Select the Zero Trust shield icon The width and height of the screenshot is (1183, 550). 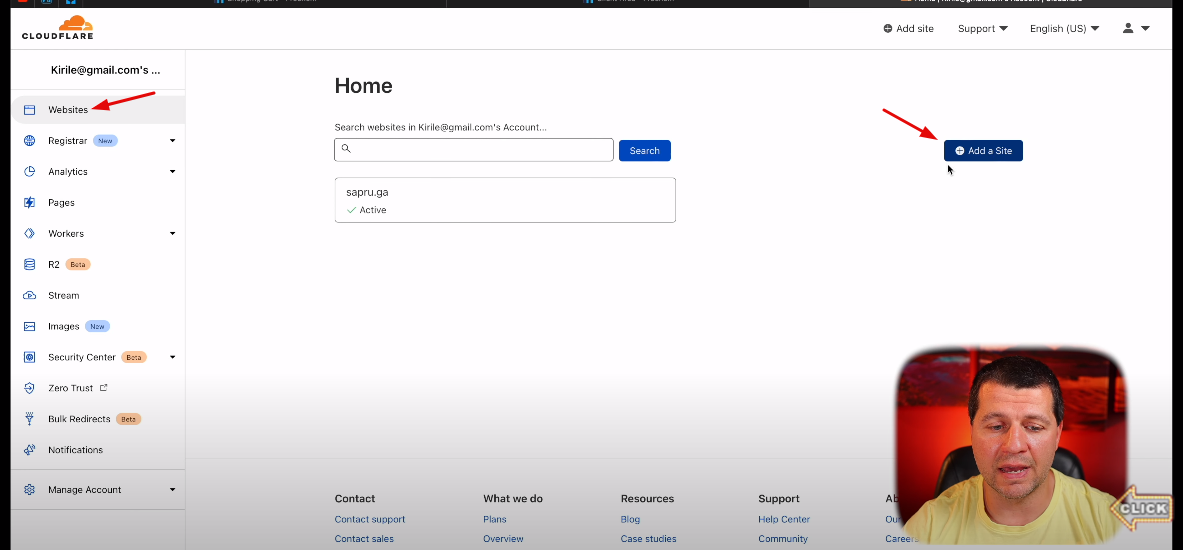[29, 389]
